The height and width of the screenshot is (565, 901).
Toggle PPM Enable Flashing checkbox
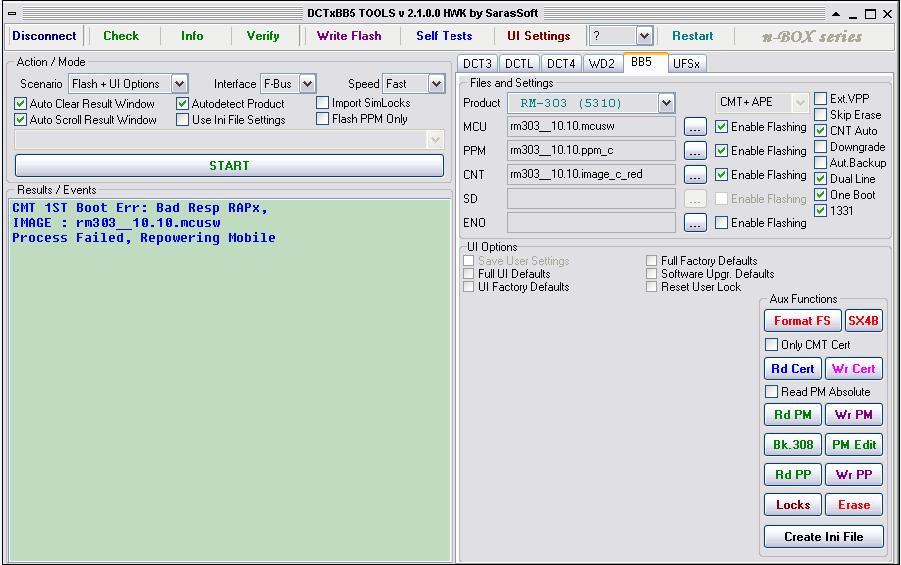(721, 151)
